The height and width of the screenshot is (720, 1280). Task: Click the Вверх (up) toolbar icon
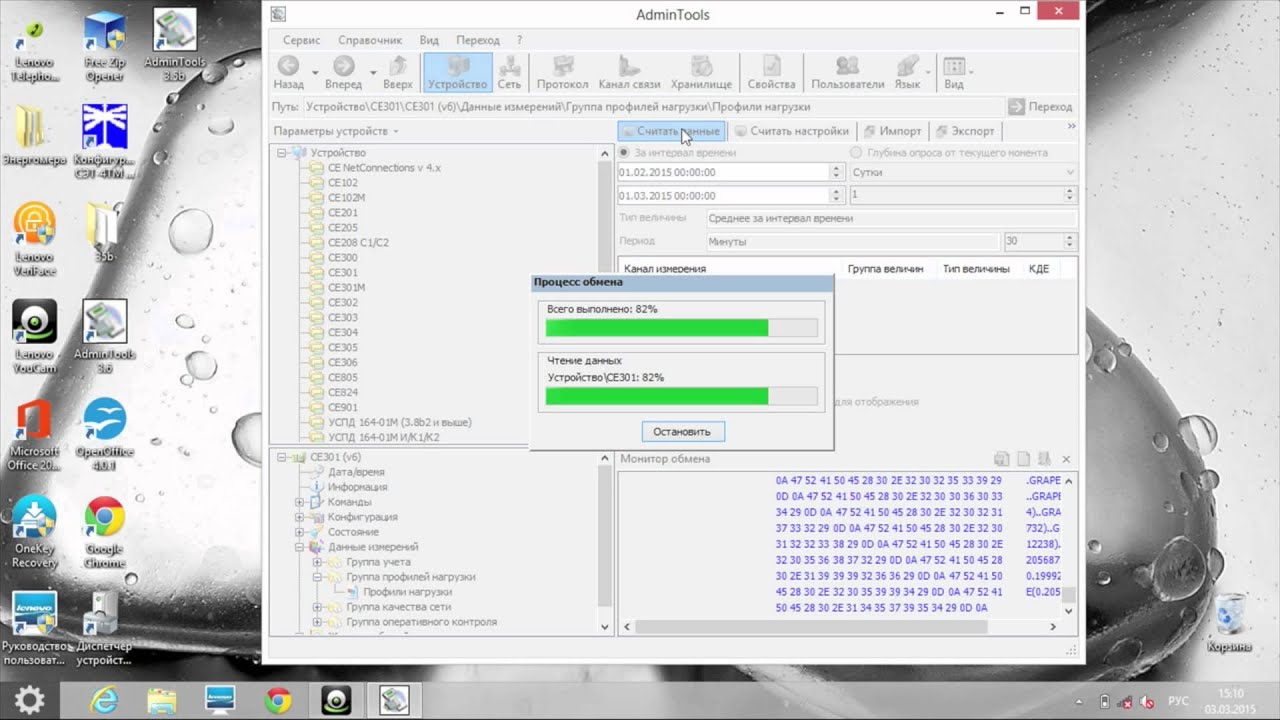pyautogui.click(x=398, y=72)
